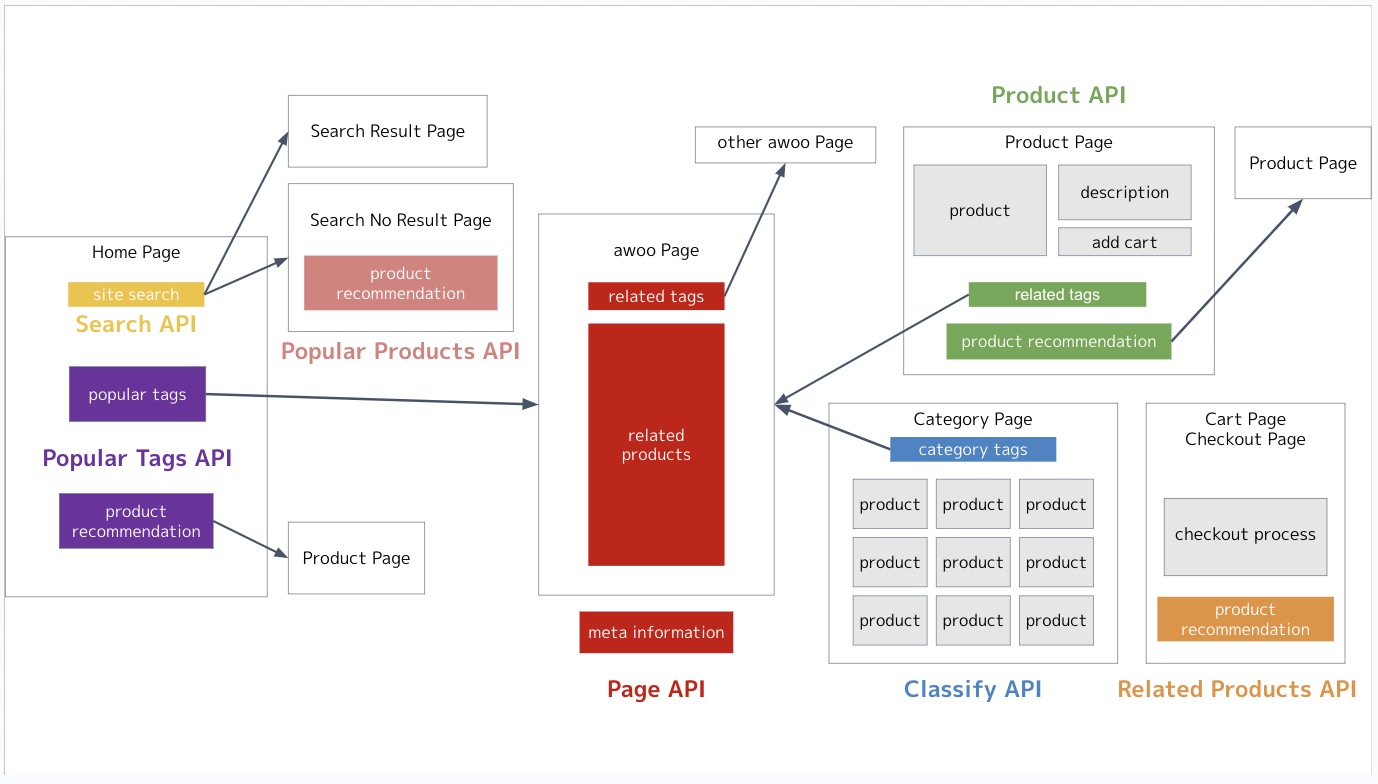
Task: Click the gray description box
Action: [x=1124, y=192]
